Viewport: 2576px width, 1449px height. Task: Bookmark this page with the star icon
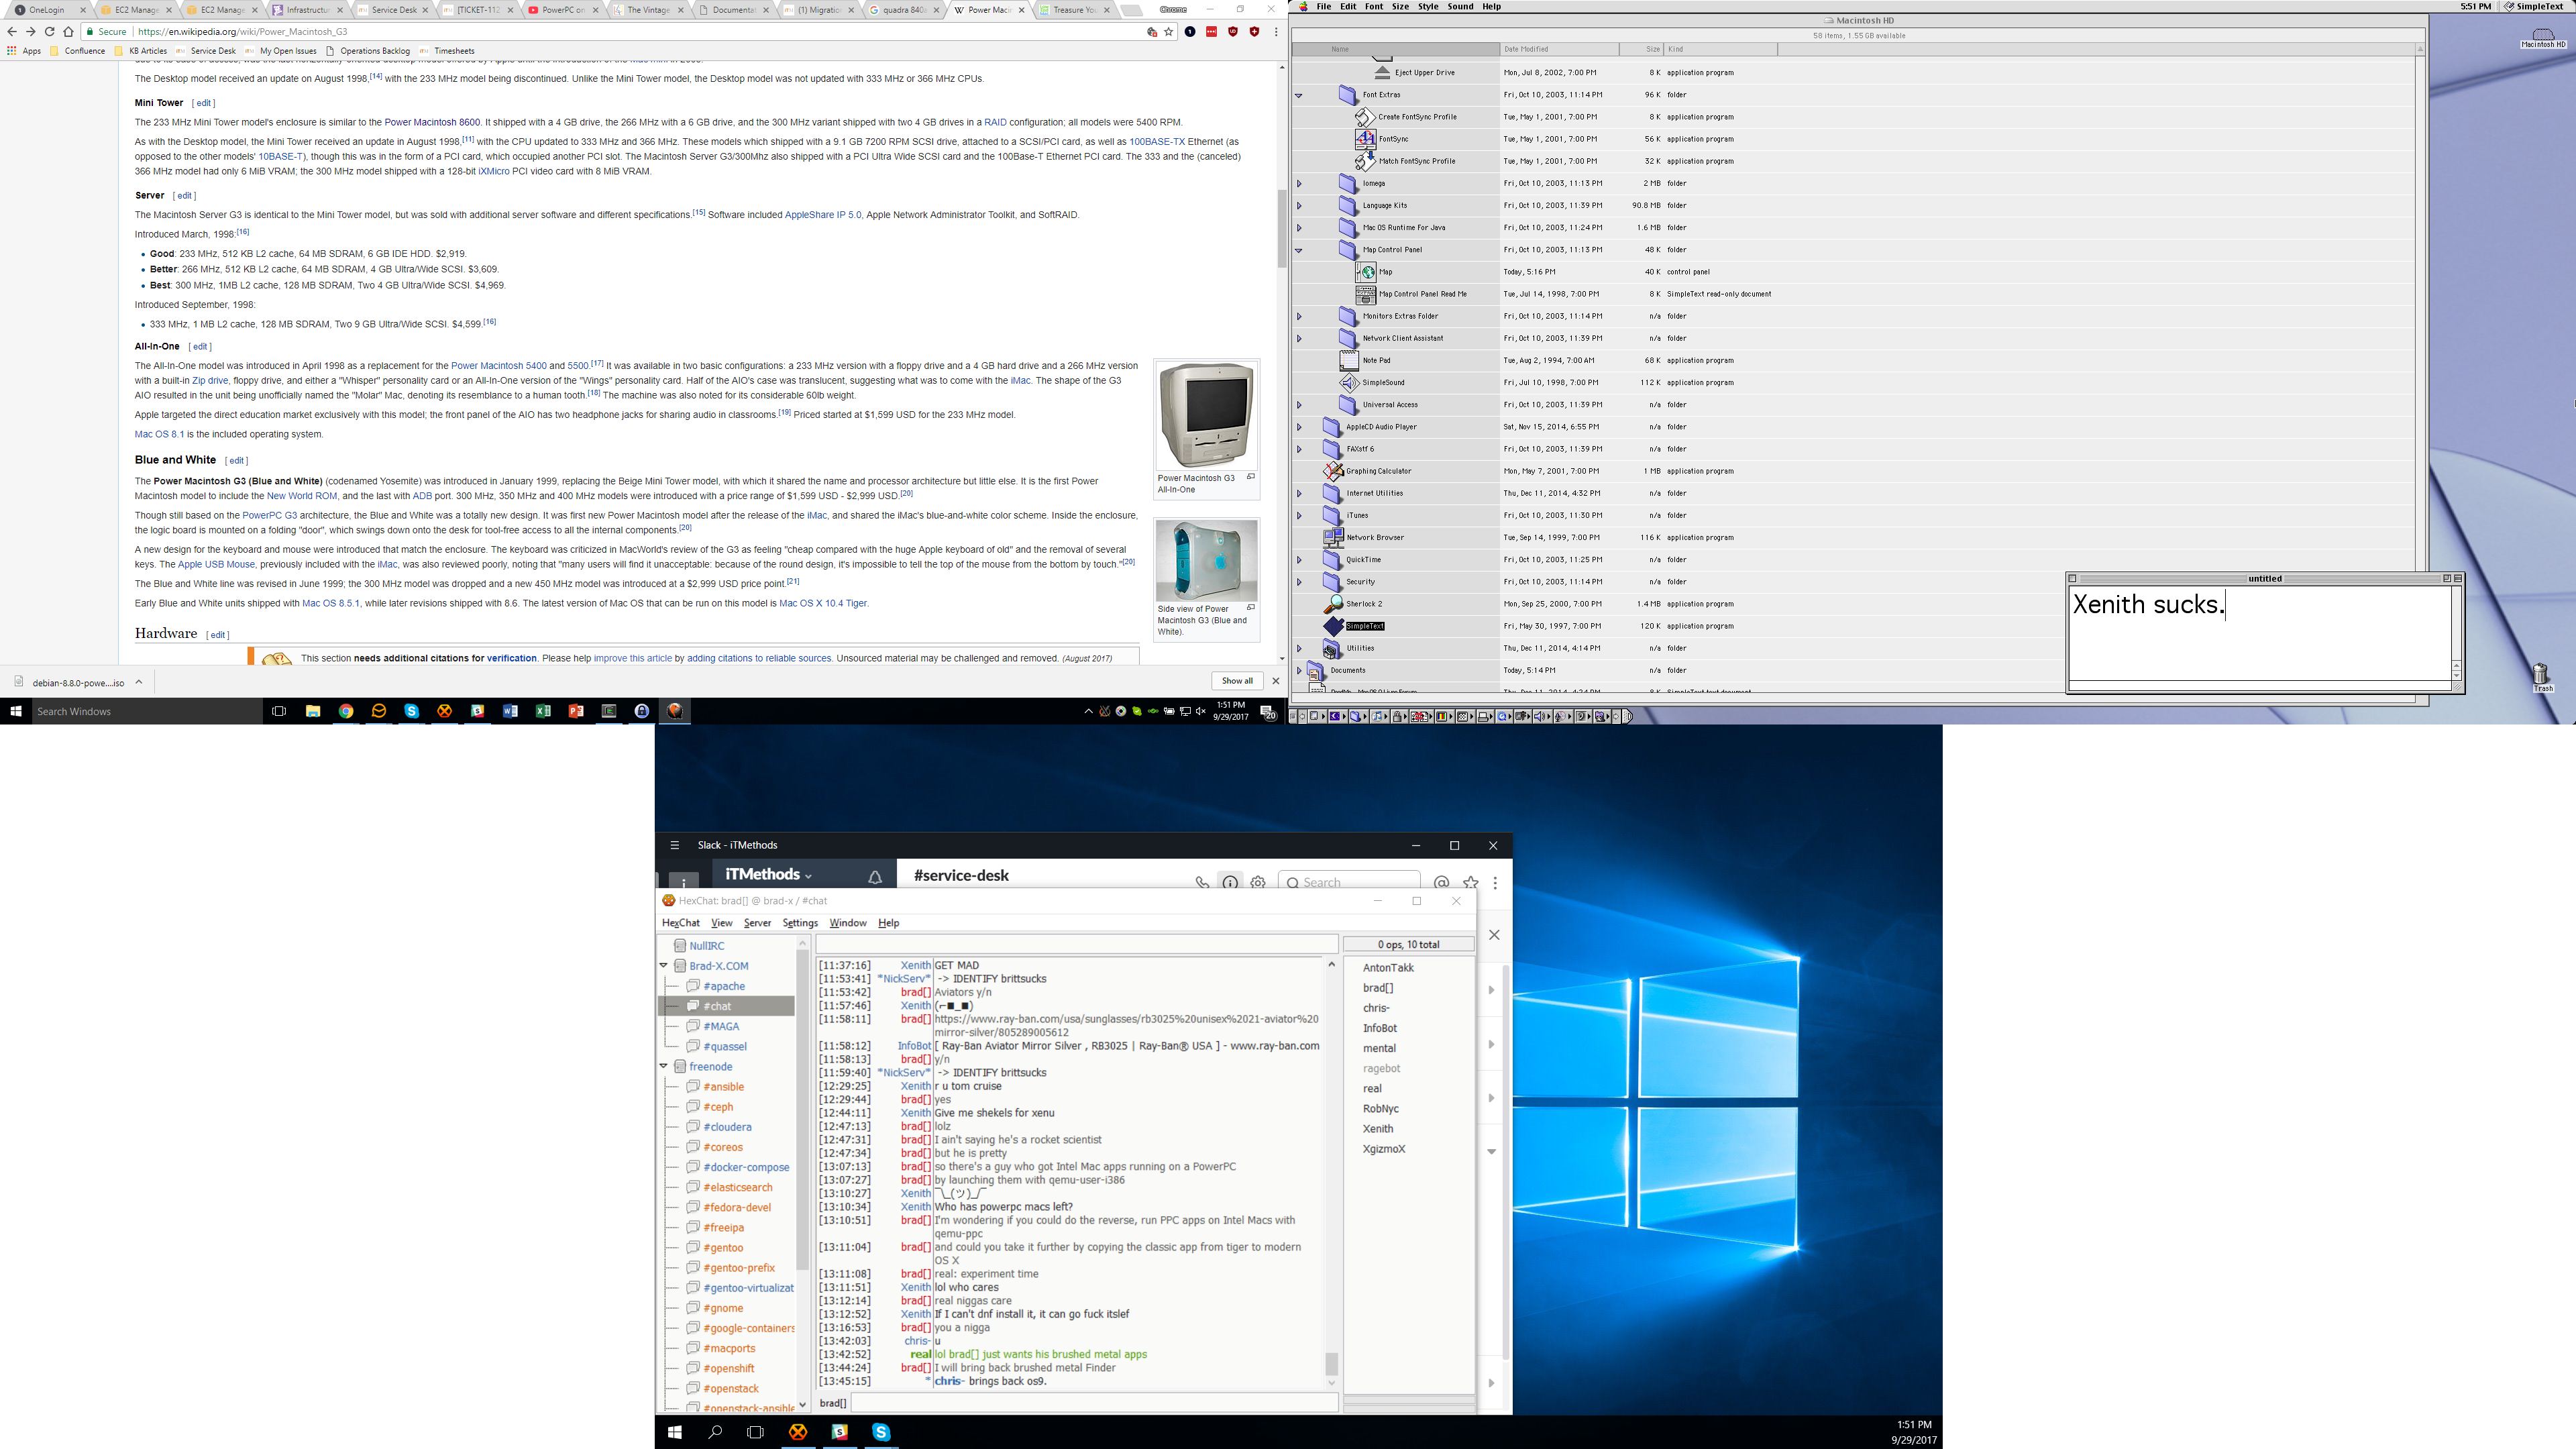[1168, 31]
